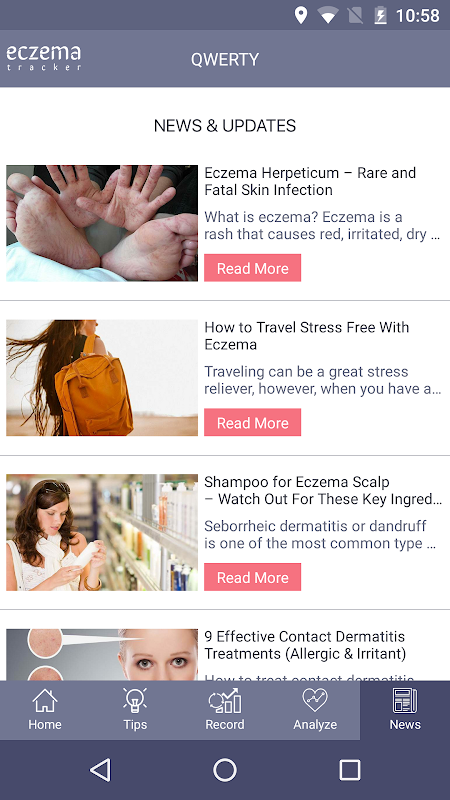Tap the recent apps square
Screen dimensions: 450x800
tap(350, 770)
